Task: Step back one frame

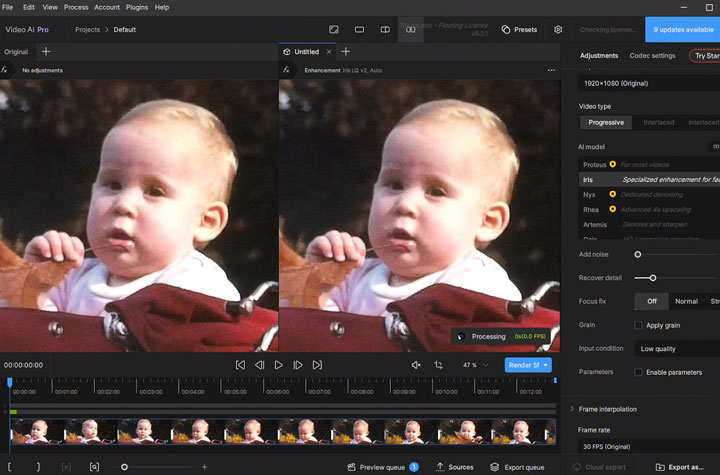Action: [259, 365]
